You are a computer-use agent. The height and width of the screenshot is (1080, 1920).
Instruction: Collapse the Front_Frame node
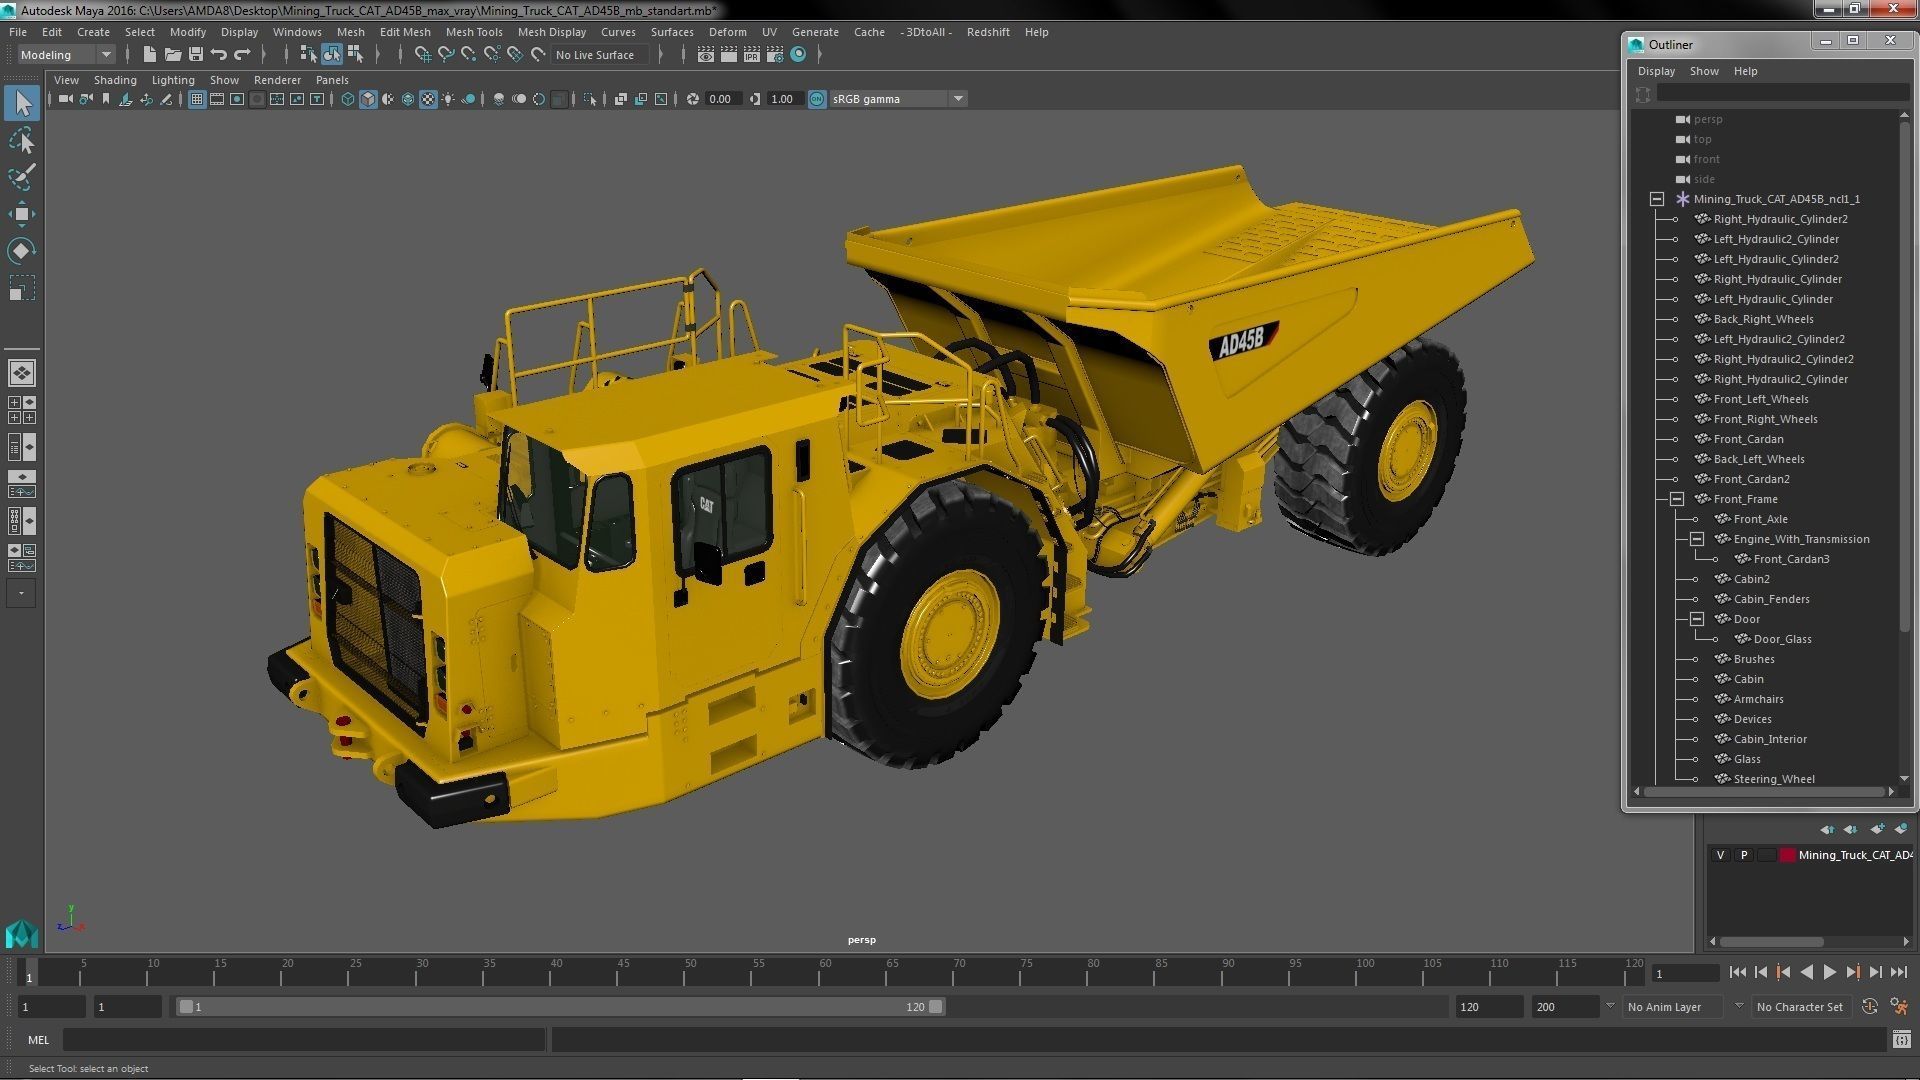pos(1677,499)
